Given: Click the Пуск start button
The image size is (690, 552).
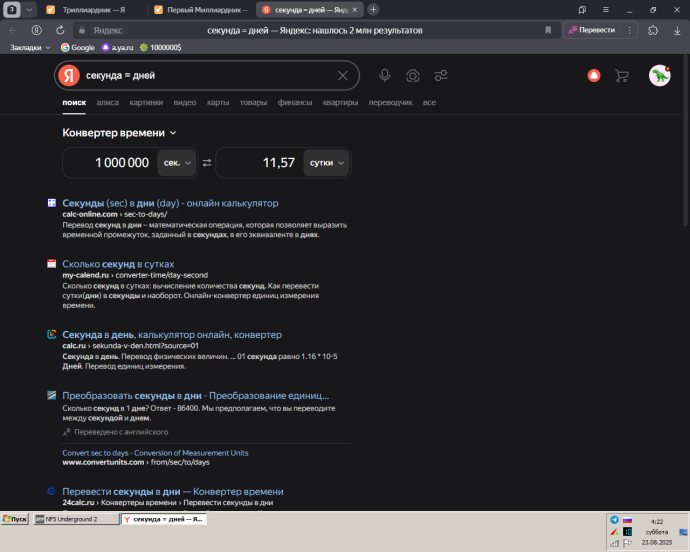Looking at the screenshot, I should tap(15, 519).
